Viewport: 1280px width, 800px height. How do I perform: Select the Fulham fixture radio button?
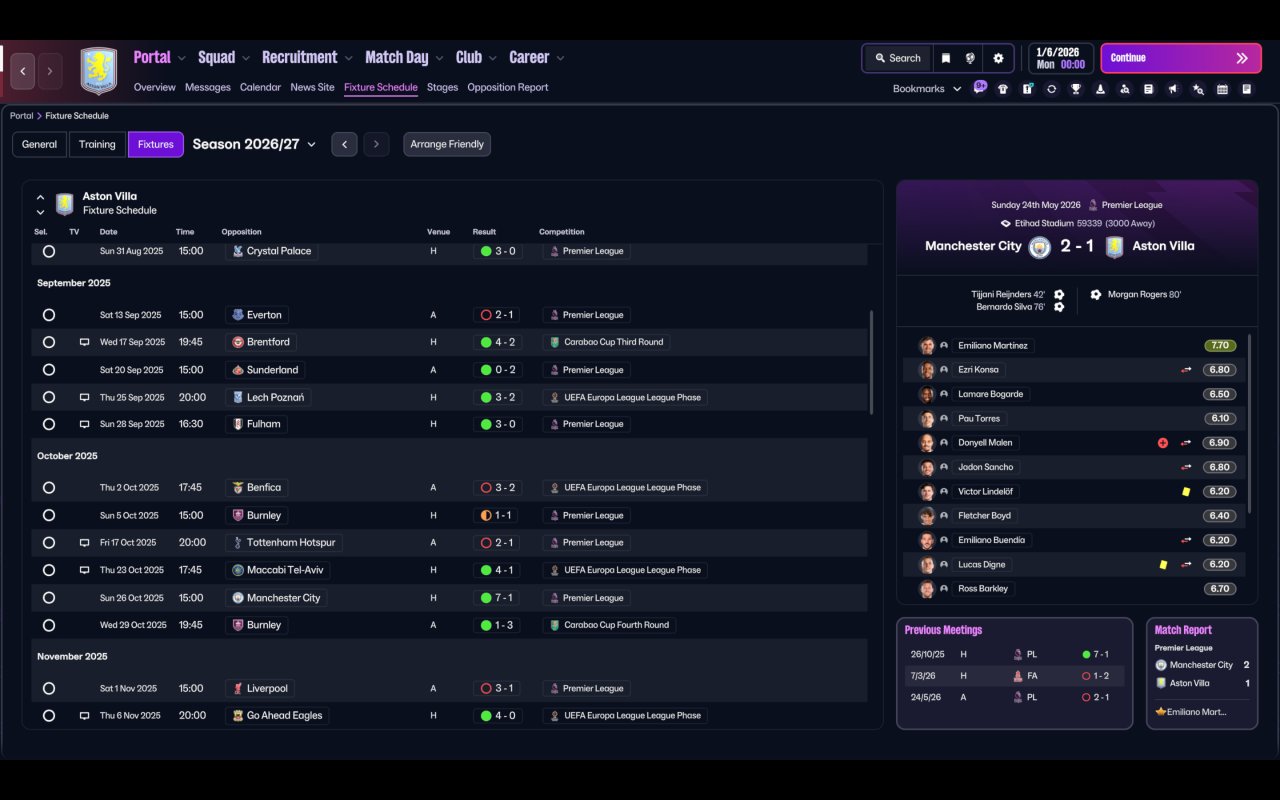(49, 424)
